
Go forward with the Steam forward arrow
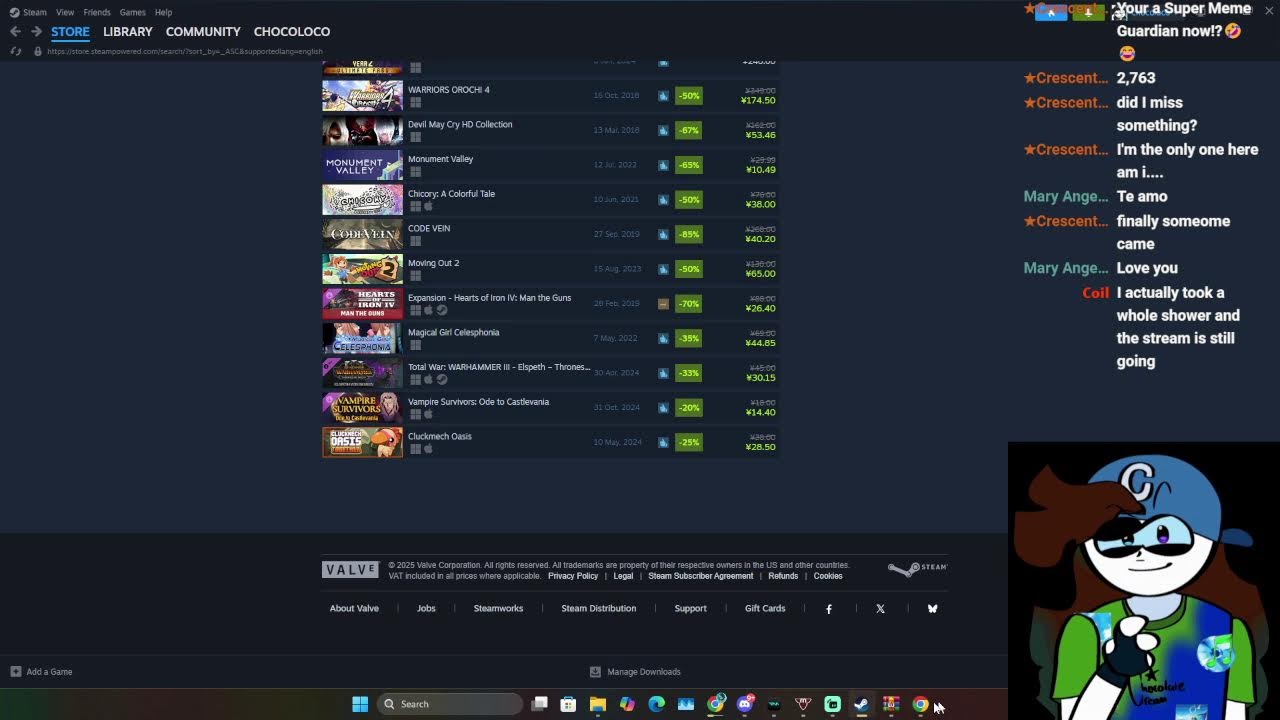pos(36,32)
